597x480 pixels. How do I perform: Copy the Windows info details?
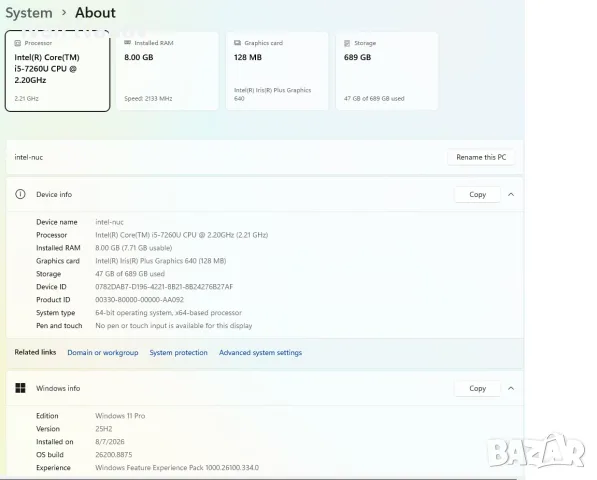[477, 388]
